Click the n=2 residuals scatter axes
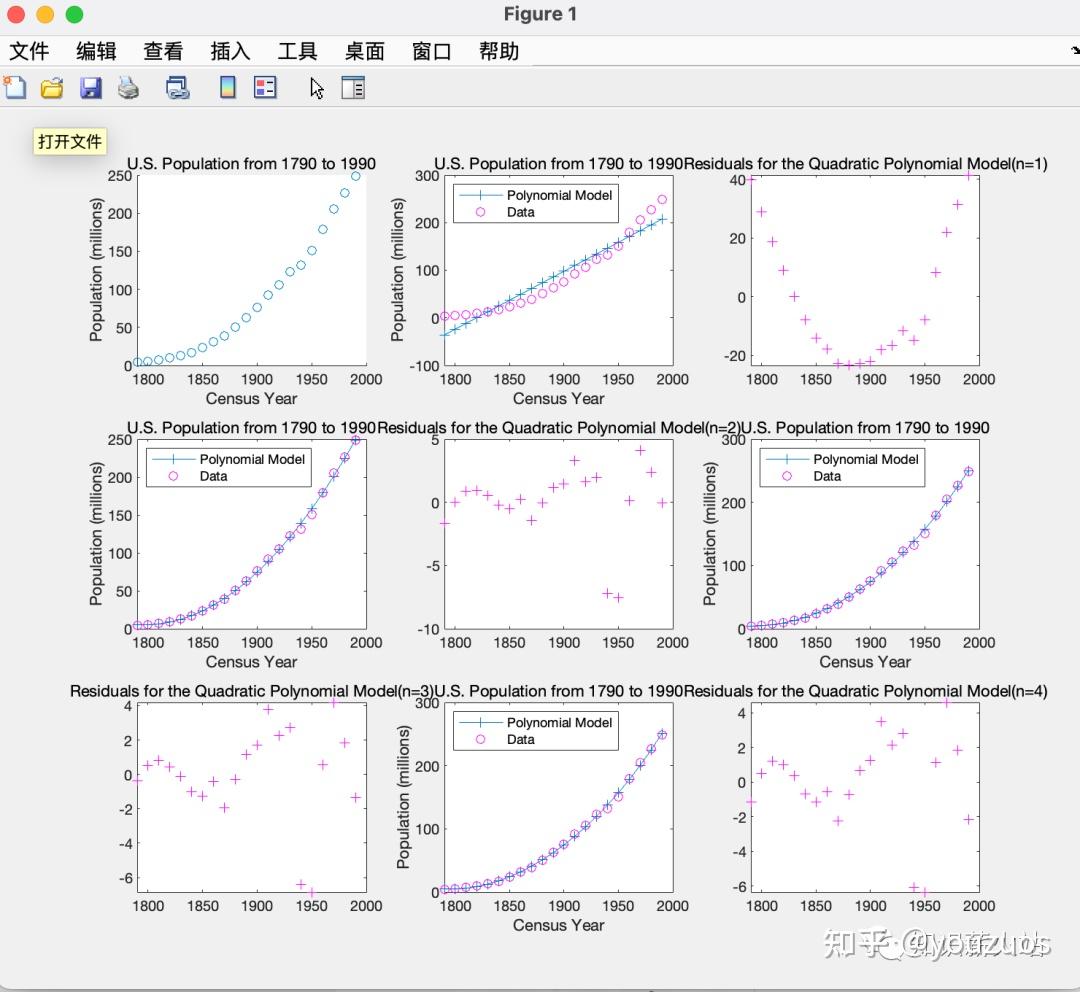Viewport: 1080px width, 992px height. click(x=559, y=534)
